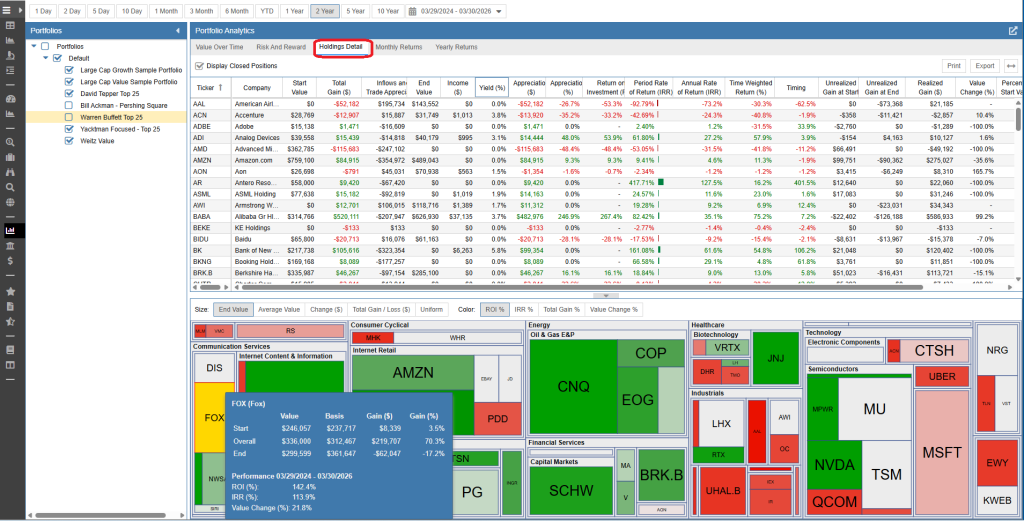Toggle the root Portfolios checkbox
The height and width of the screenshot is (521, 1024).
[x=45, y=46]
